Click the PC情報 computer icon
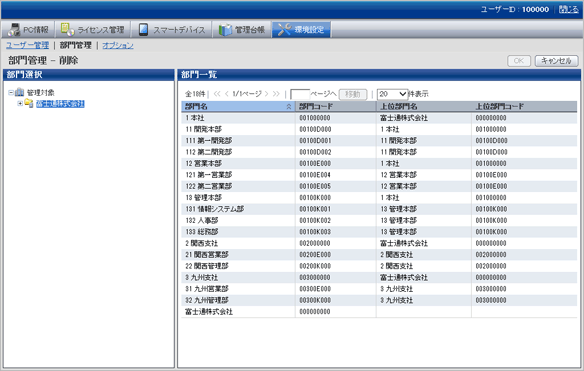This screenshot has width=584, height=371. pos(14,29)
